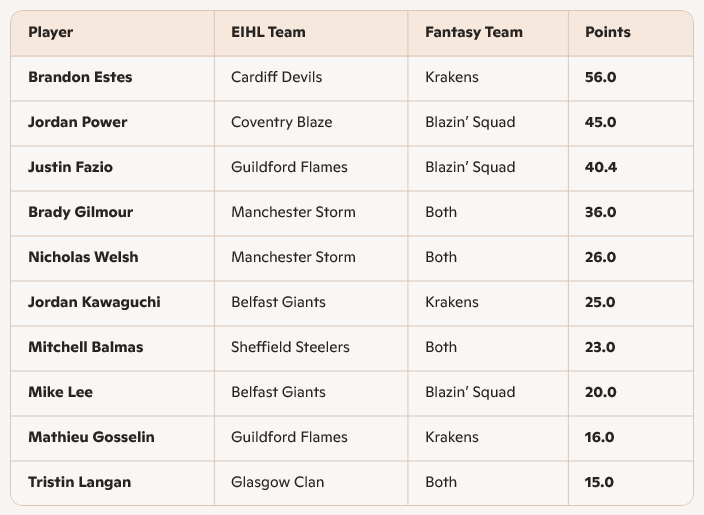The width and height of the screenshot is (704, 515).
Task: Click Mike Lee's name cell
Action: pyautogui.click(x=60, y=392)
